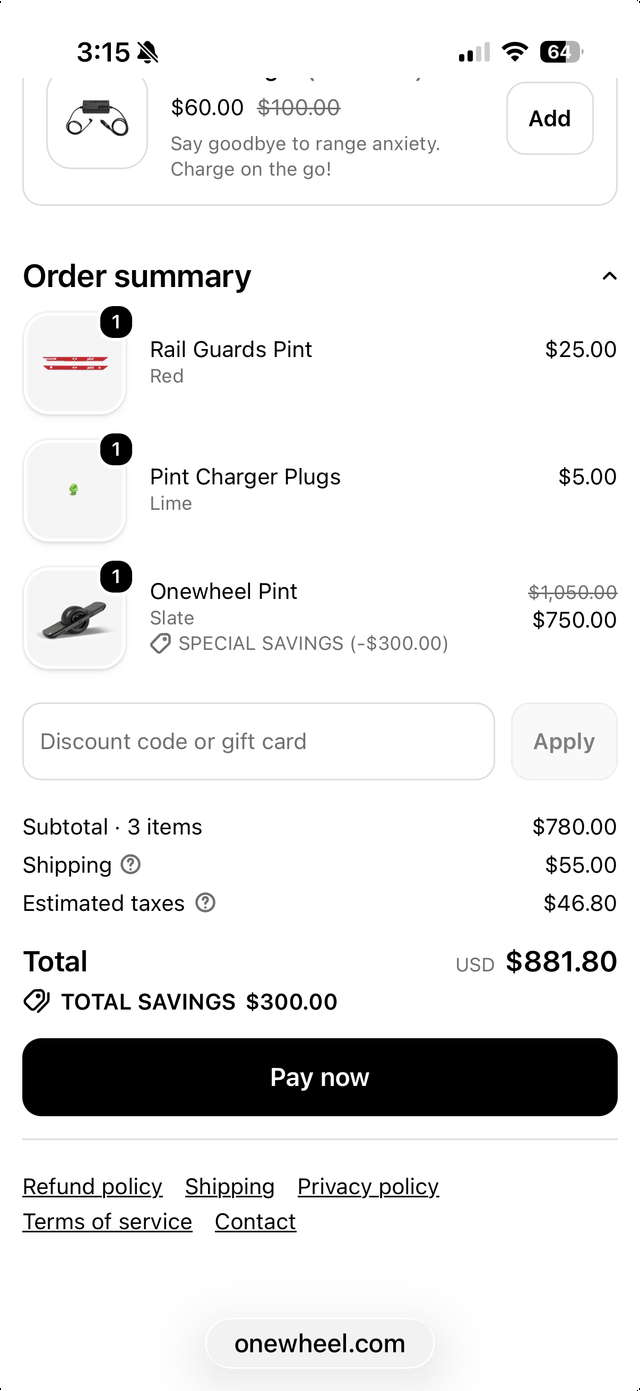Image resolution: width=640 pixels, height=1391 pixels.
Task: Focus the Discount code or gift card field
Action: (x=259, y=741)
